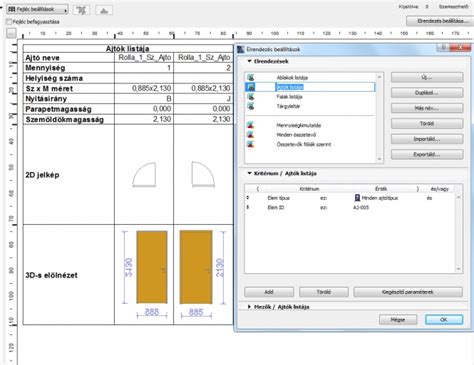The image size is (474, 365).
Task: Click the Ajtók listája name field
Action: pyautogui.click(x=325, y=87)
